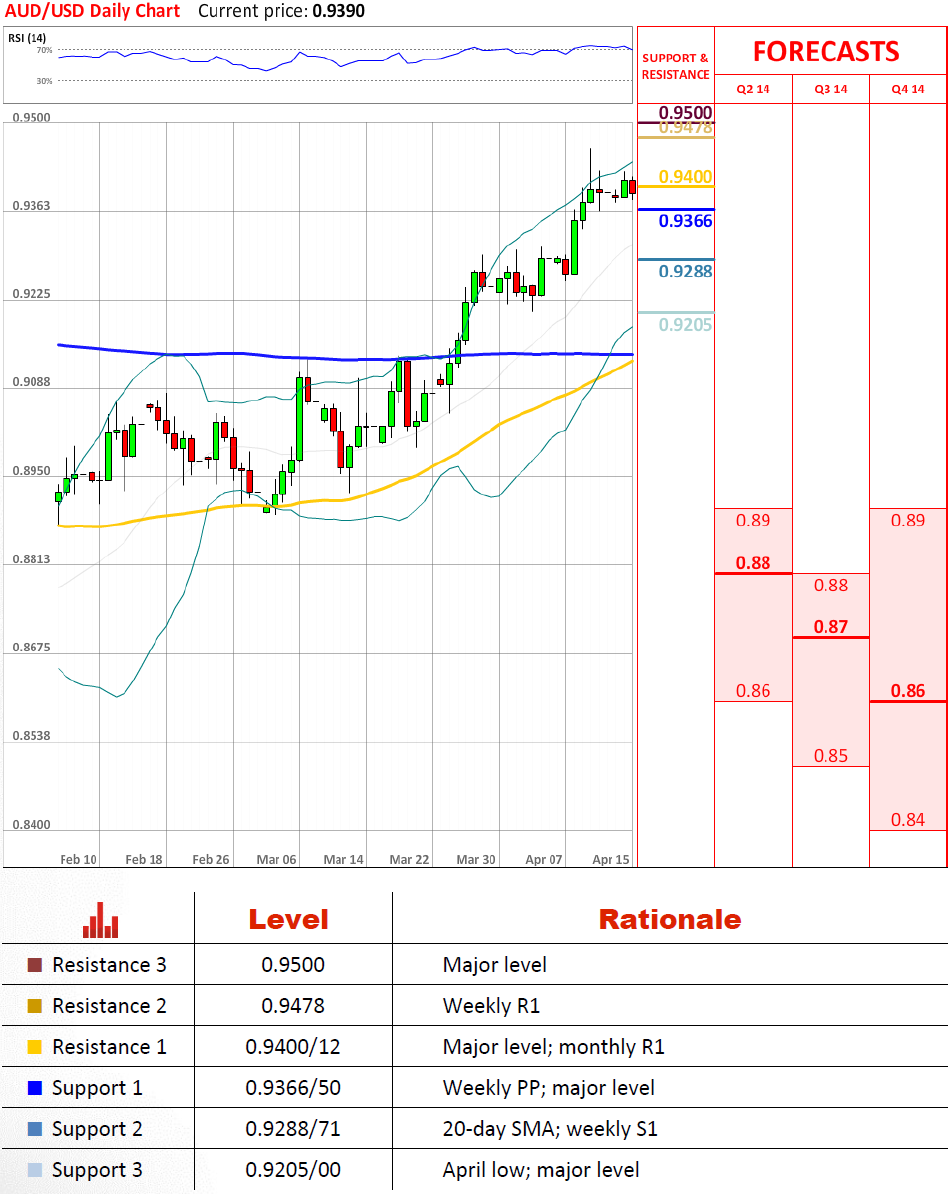The width and height of the screenshot is (952, 1194).
Task: Select the Support 1 blue swatch
Action: [x=34, y=1088]
